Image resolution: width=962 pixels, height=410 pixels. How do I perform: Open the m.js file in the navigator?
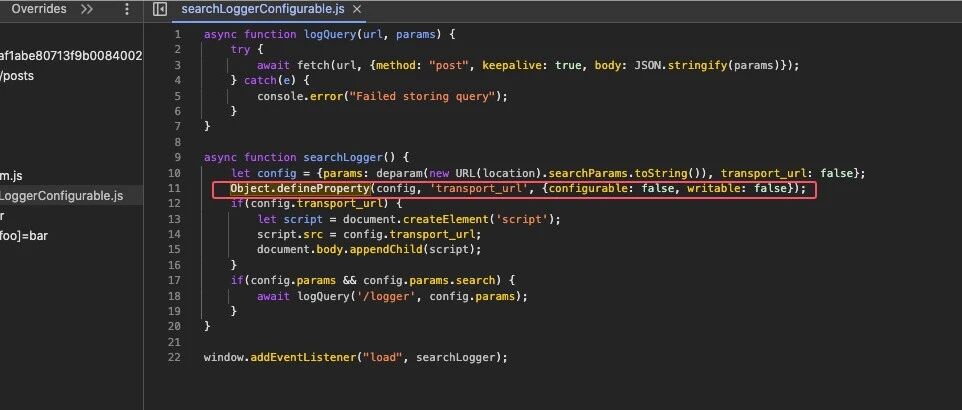tap(11, 176)
